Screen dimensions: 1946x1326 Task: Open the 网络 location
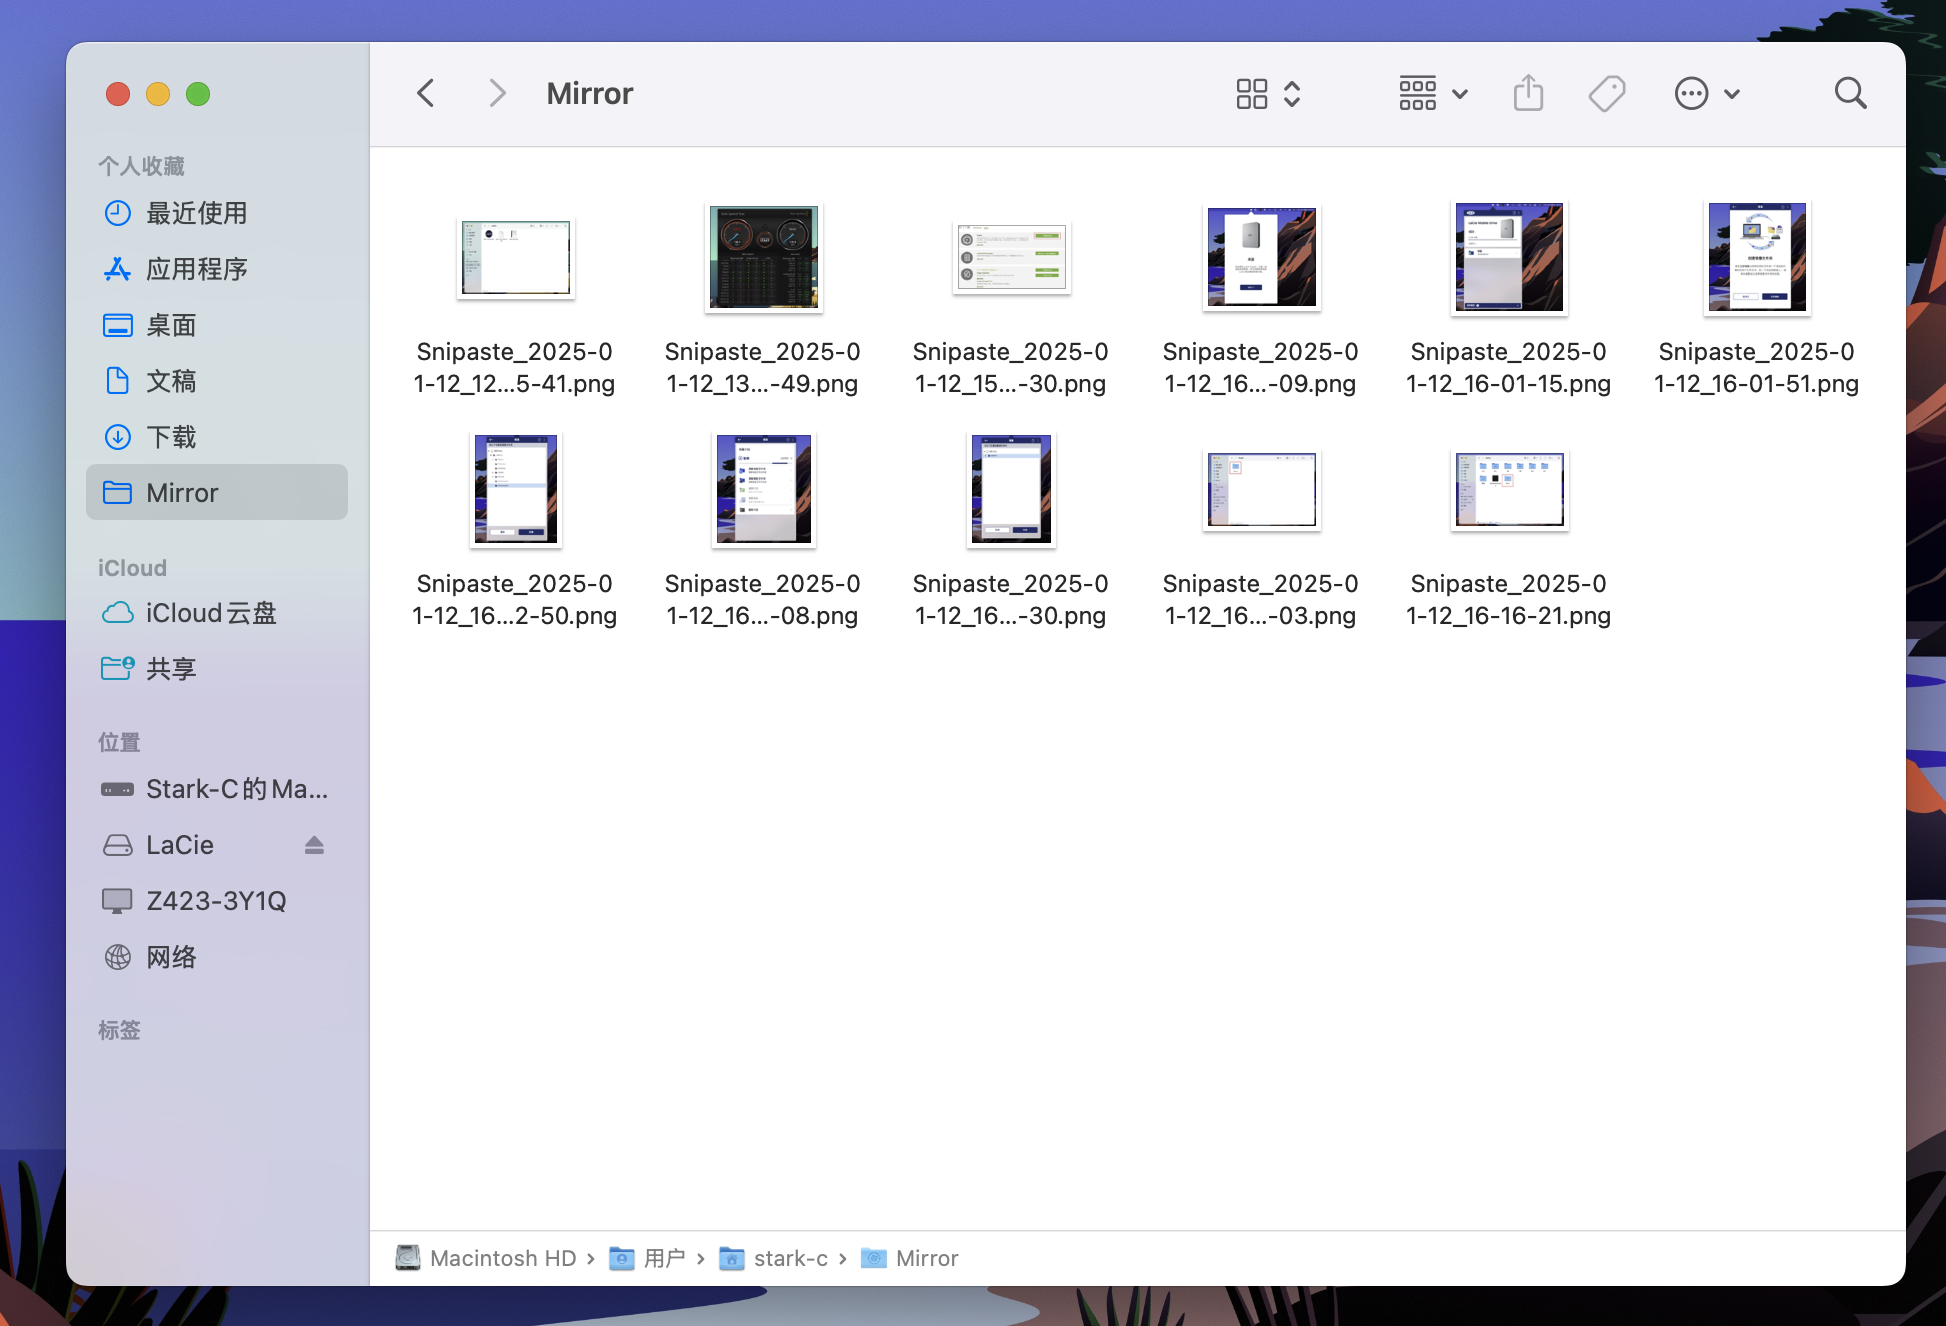tap(171, 957)
